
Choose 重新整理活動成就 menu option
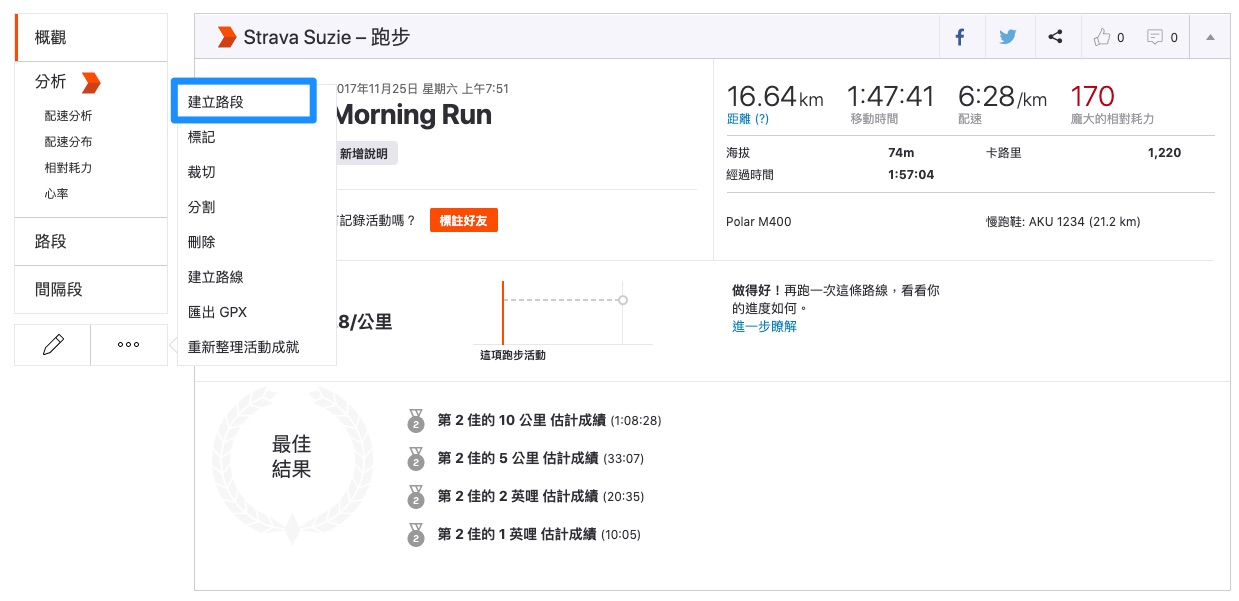pyautogui.click(x=243, y=347)
